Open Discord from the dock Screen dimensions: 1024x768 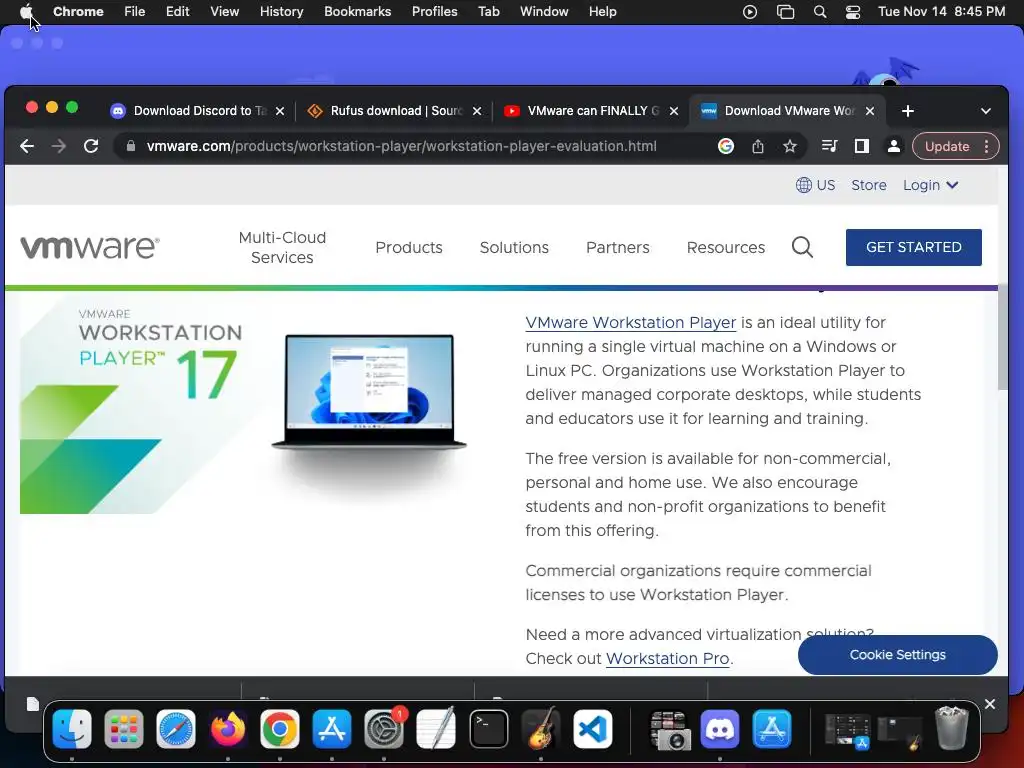click(720, 729)
